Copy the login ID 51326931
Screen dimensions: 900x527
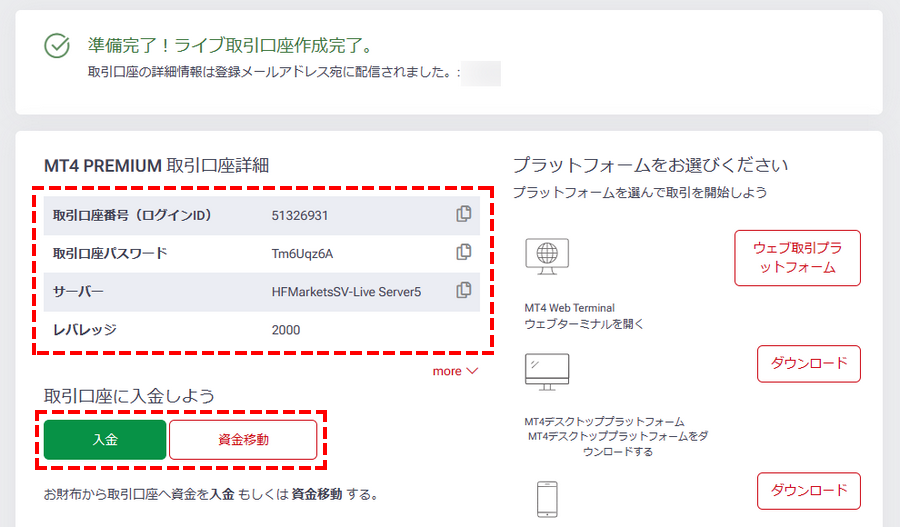(464, 214)
